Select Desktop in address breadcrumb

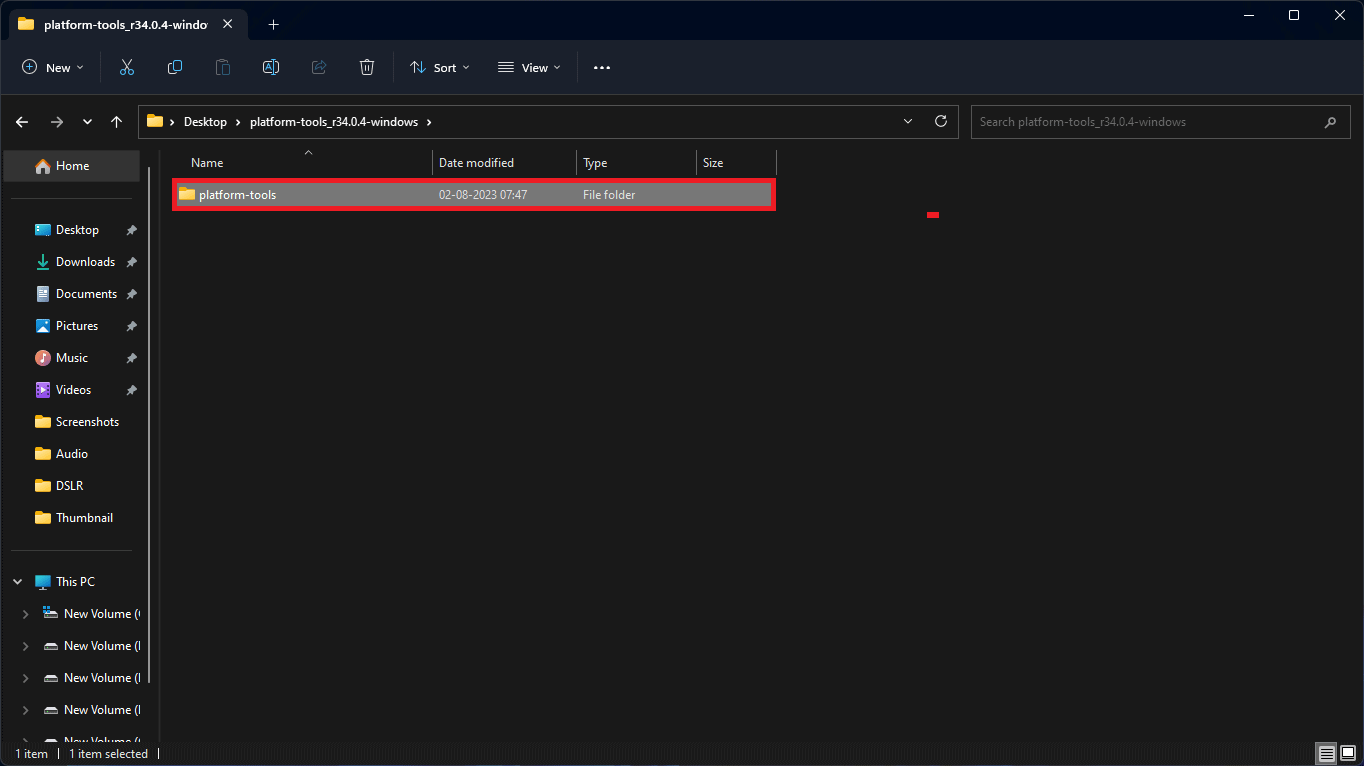click(205, 122)
